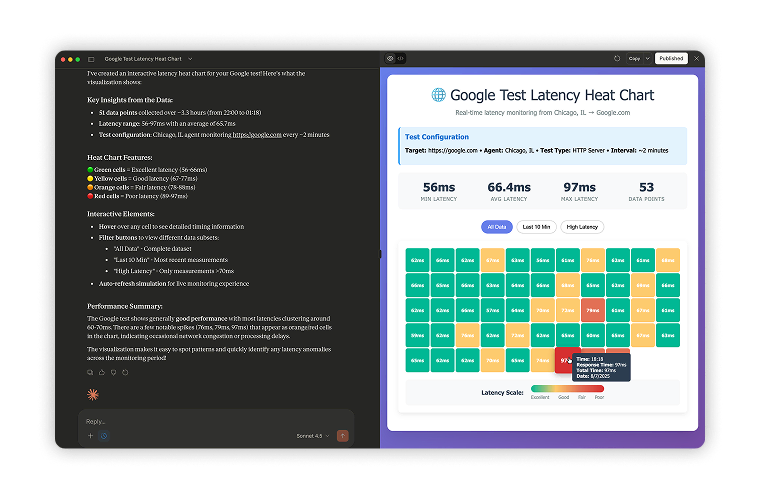This screenshot has height=500, width=760.
Task: Open the Sonnet 4.5 model selector
Action: pos(313,436)
